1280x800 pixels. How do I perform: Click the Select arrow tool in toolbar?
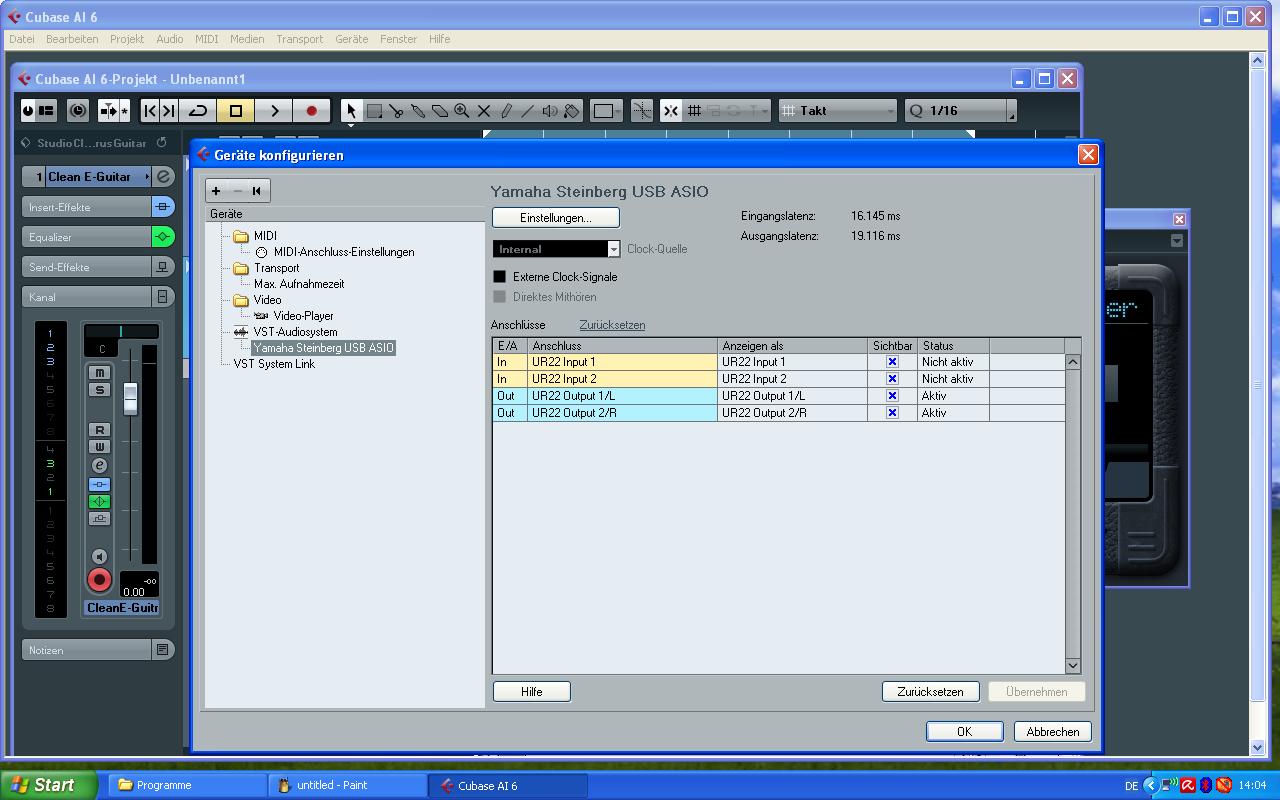coord(351,111)
